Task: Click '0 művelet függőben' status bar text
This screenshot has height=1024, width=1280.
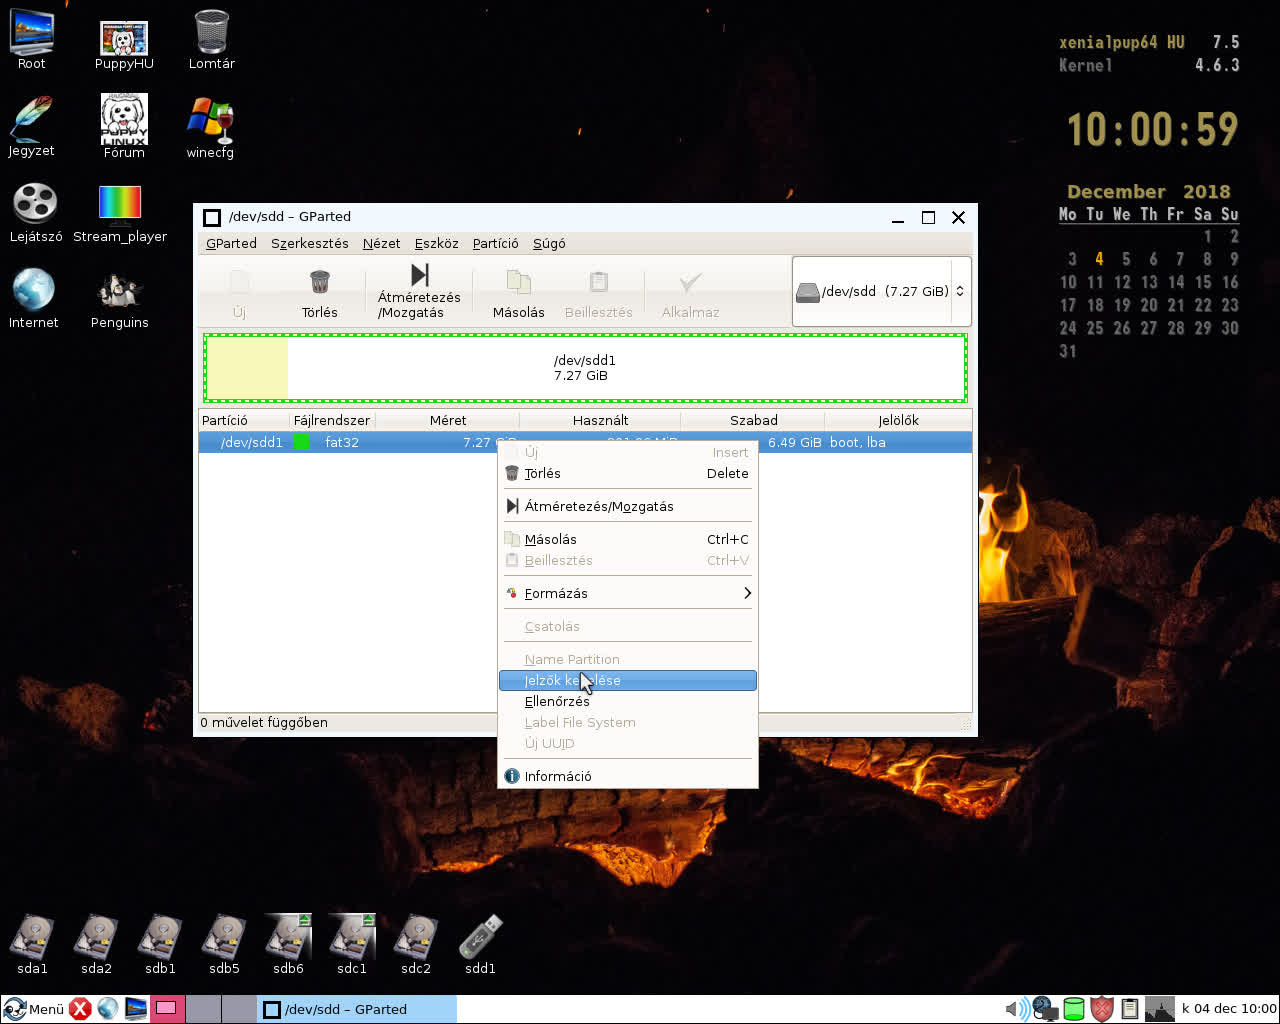Action: 264,722
